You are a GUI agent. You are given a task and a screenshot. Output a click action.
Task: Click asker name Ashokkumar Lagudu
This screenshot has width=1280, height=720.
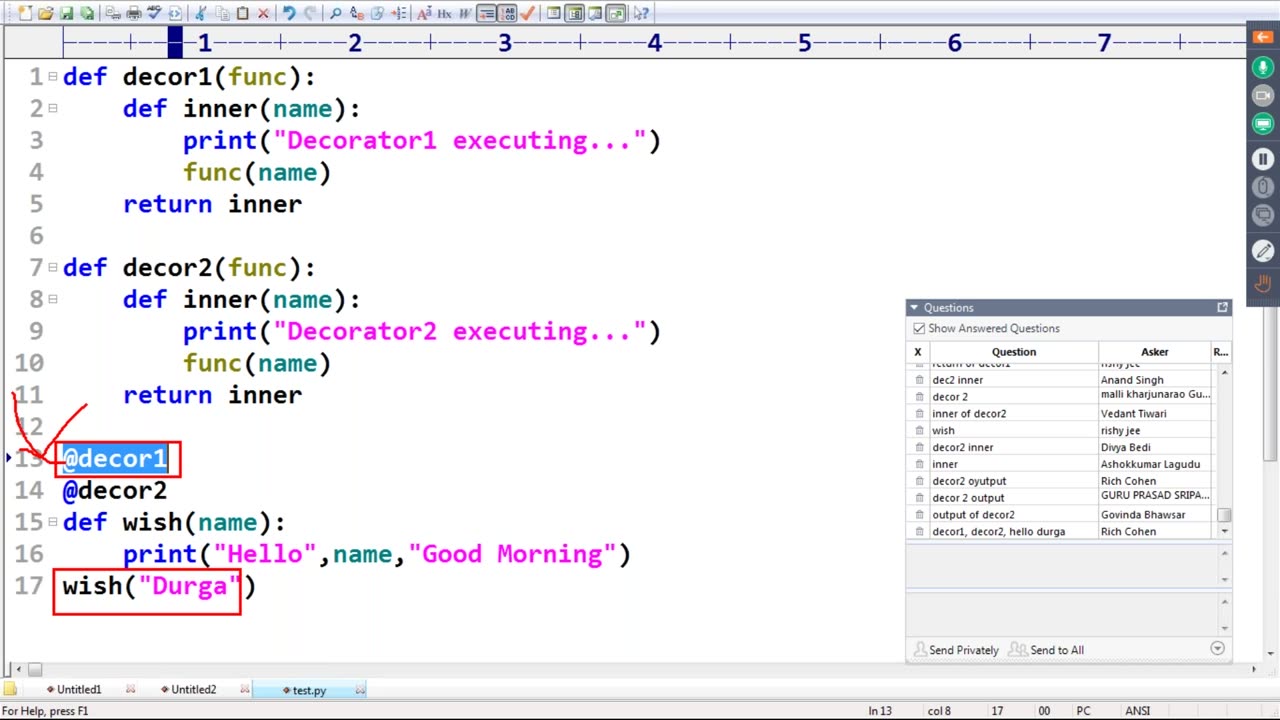1150,464
